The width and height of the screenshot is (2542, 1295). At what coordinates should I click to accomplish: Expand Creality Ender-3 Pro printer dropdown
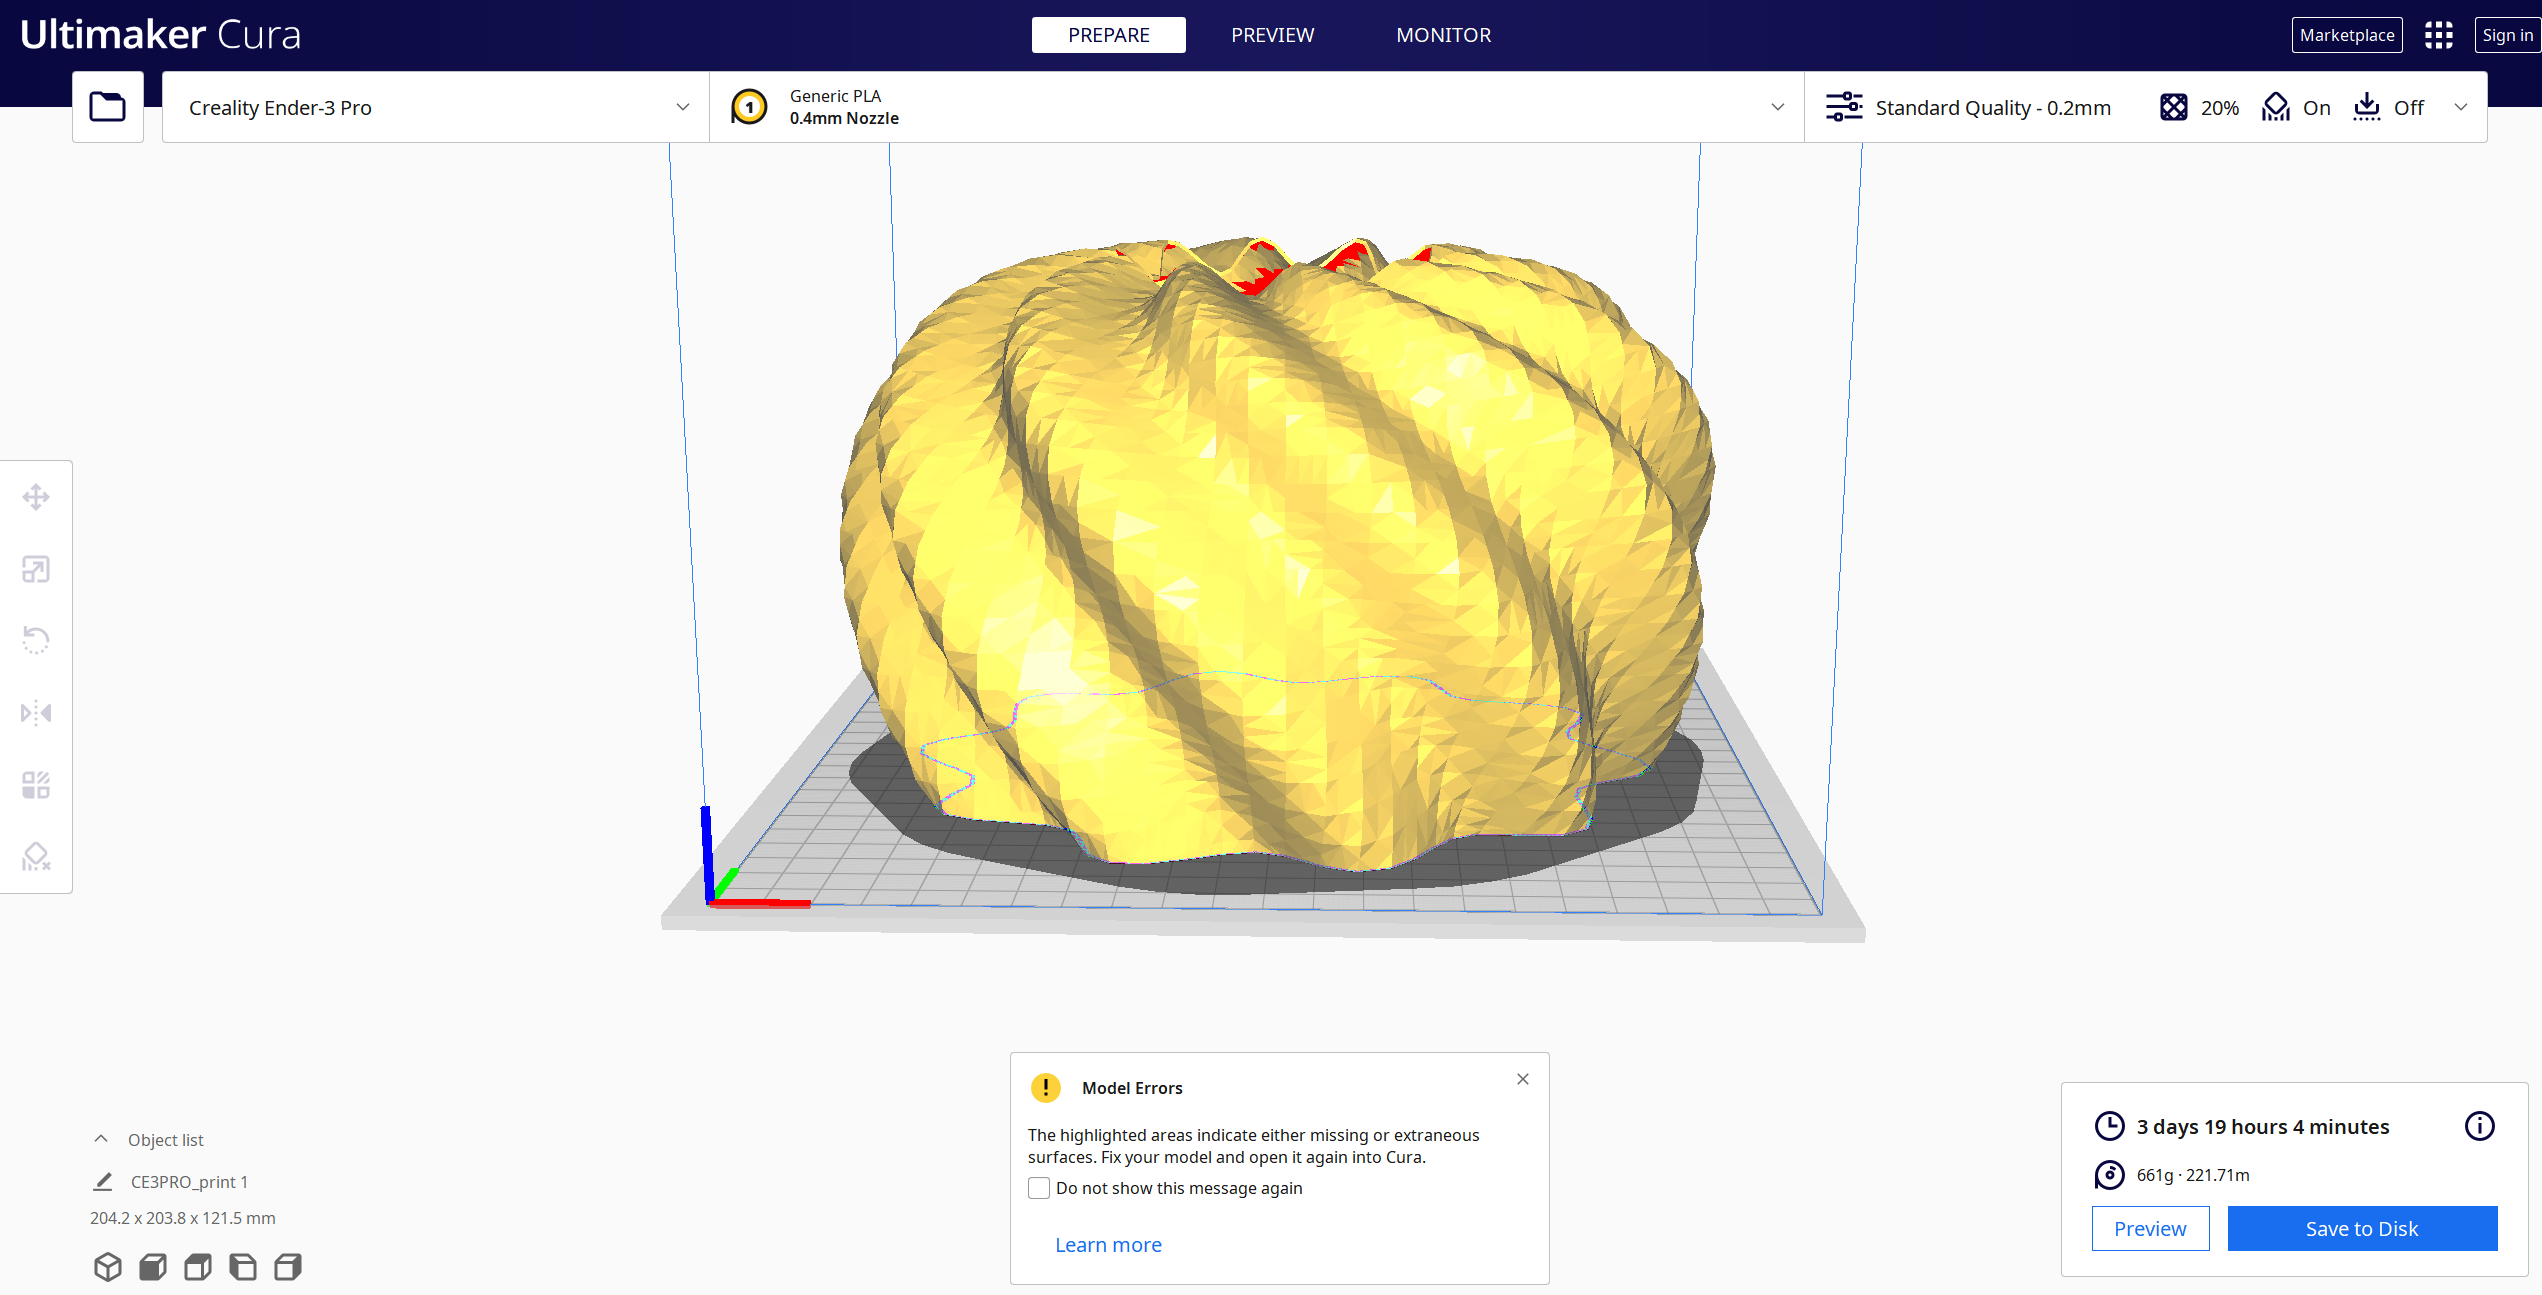tap(682, 107)
